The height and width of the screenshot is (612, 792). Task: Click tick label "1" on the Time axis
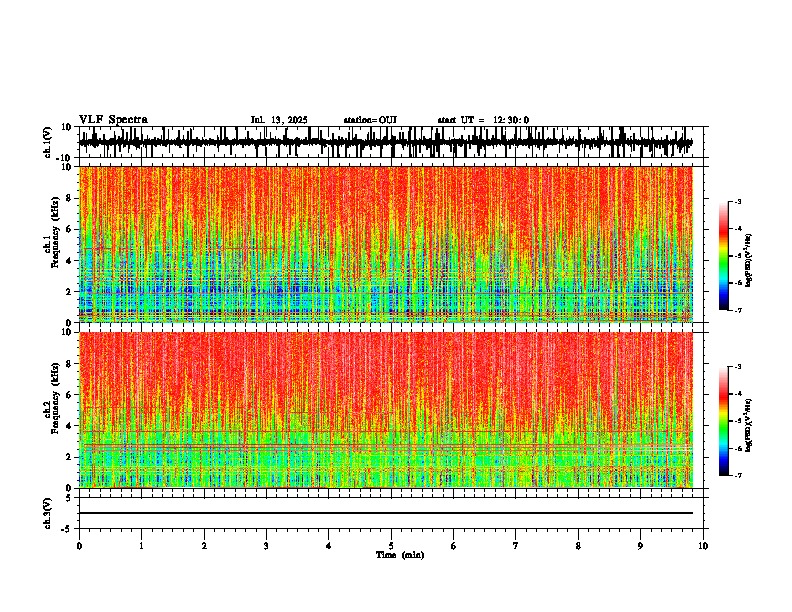point(141,546)
